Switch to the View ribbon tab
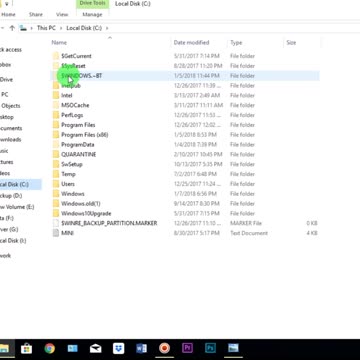Screen dimensions: 360x360 coord(62,15)
